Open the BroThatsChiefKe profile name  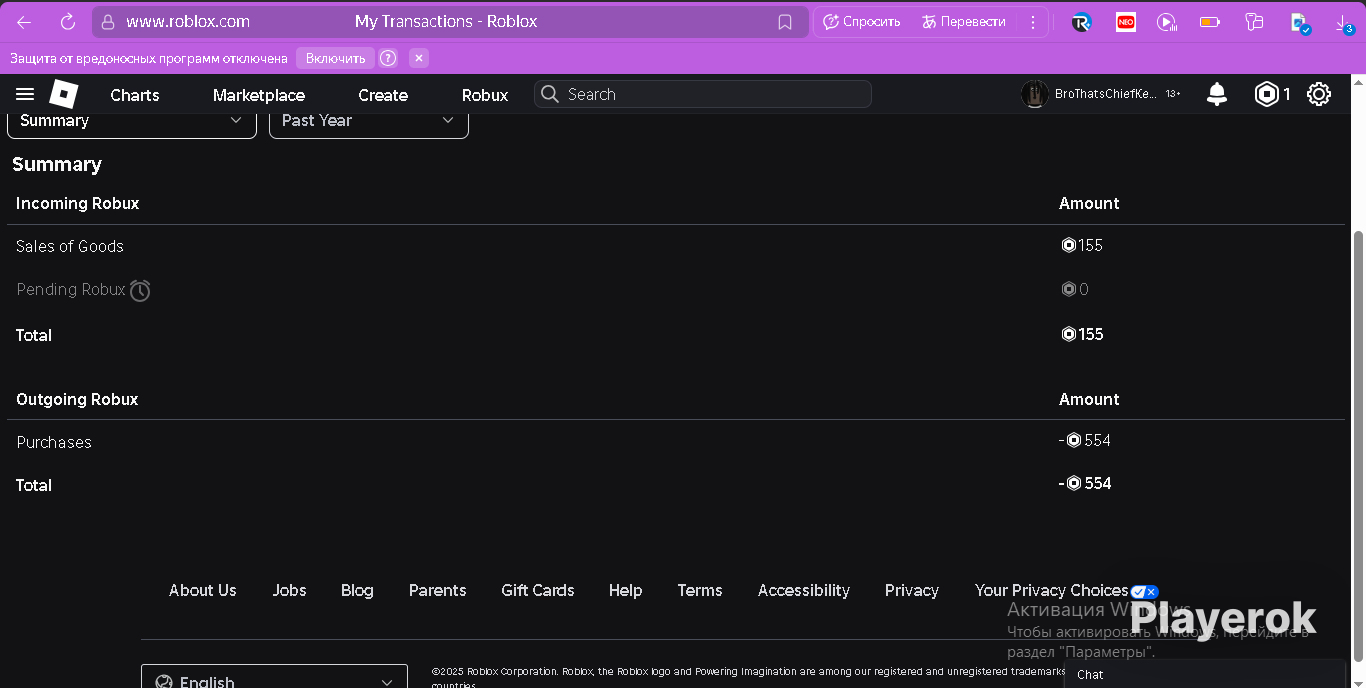tap(1106, 94)
